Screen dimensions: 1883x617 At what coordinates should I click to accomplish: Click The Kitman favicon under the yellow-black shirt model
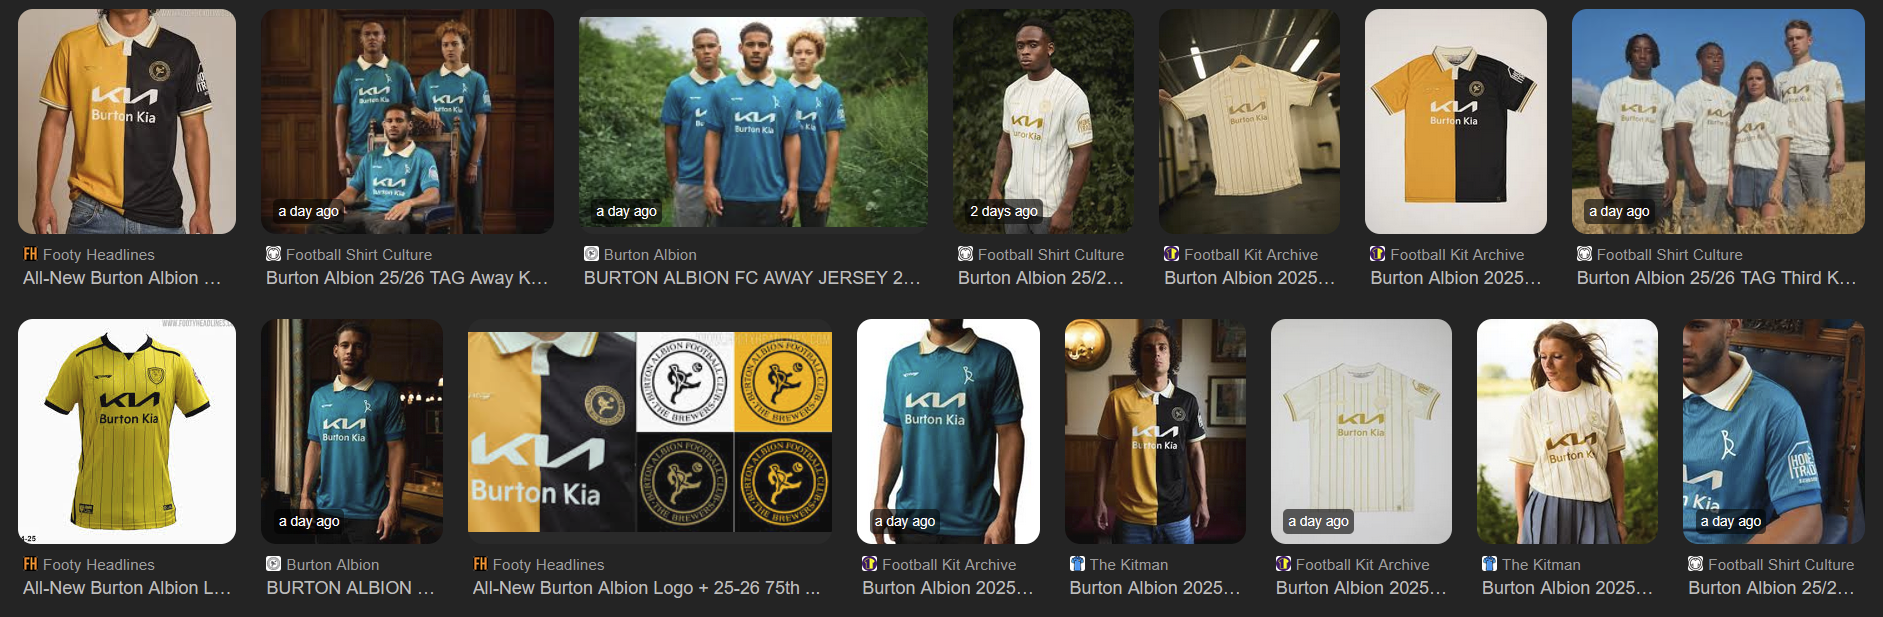click(1077, 564)
